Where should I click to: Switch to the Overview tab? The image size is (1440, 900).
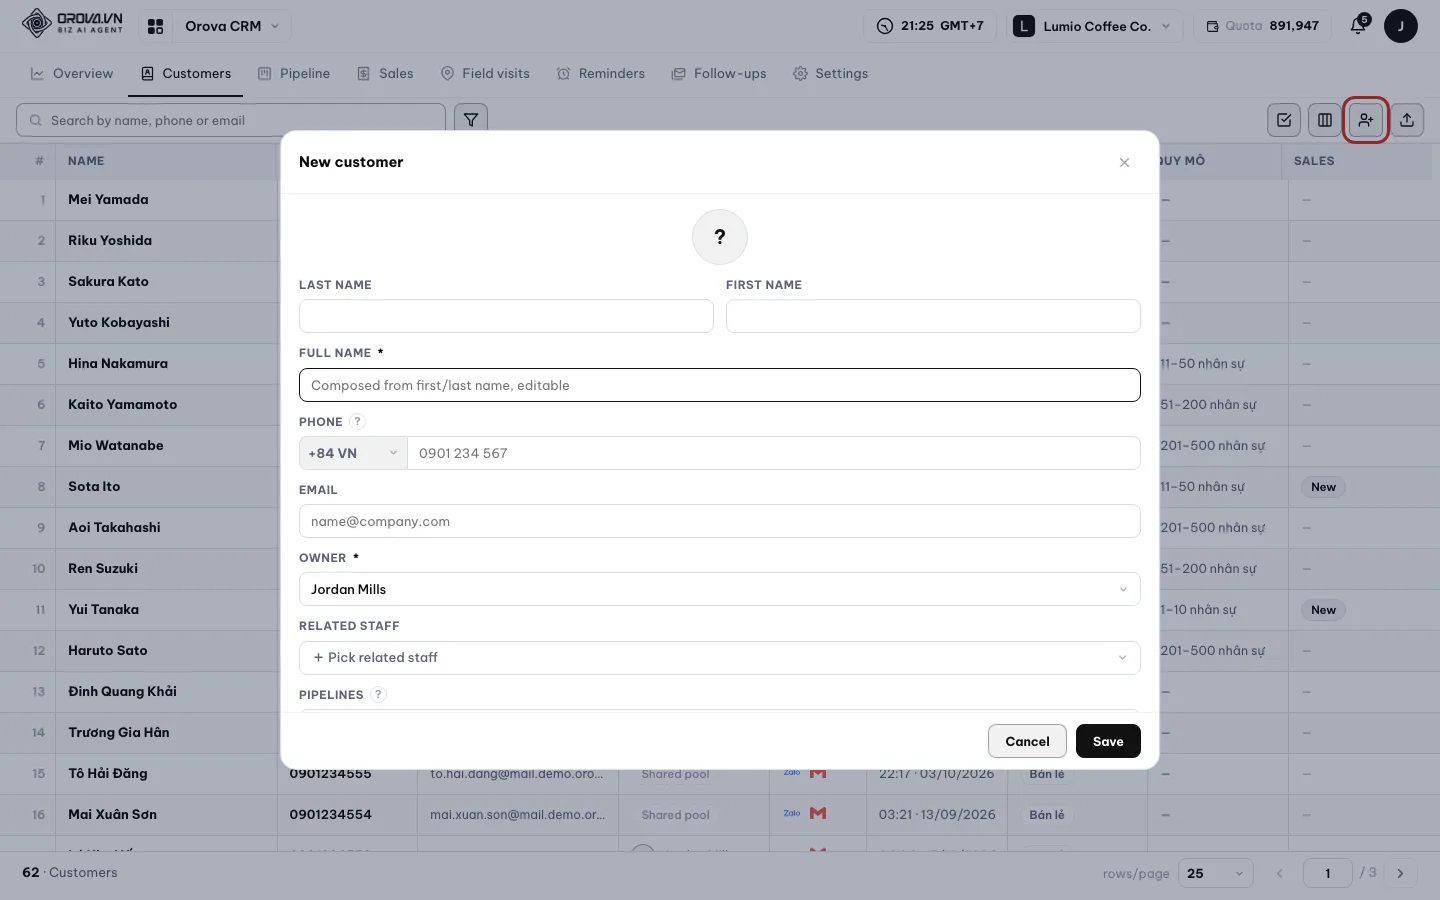(x=72, y=73)
